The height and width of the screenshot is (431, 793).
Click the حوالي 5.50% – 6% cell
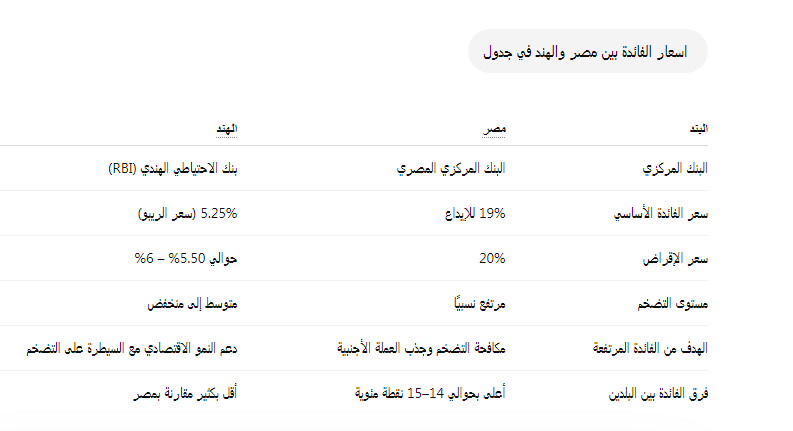186,258
